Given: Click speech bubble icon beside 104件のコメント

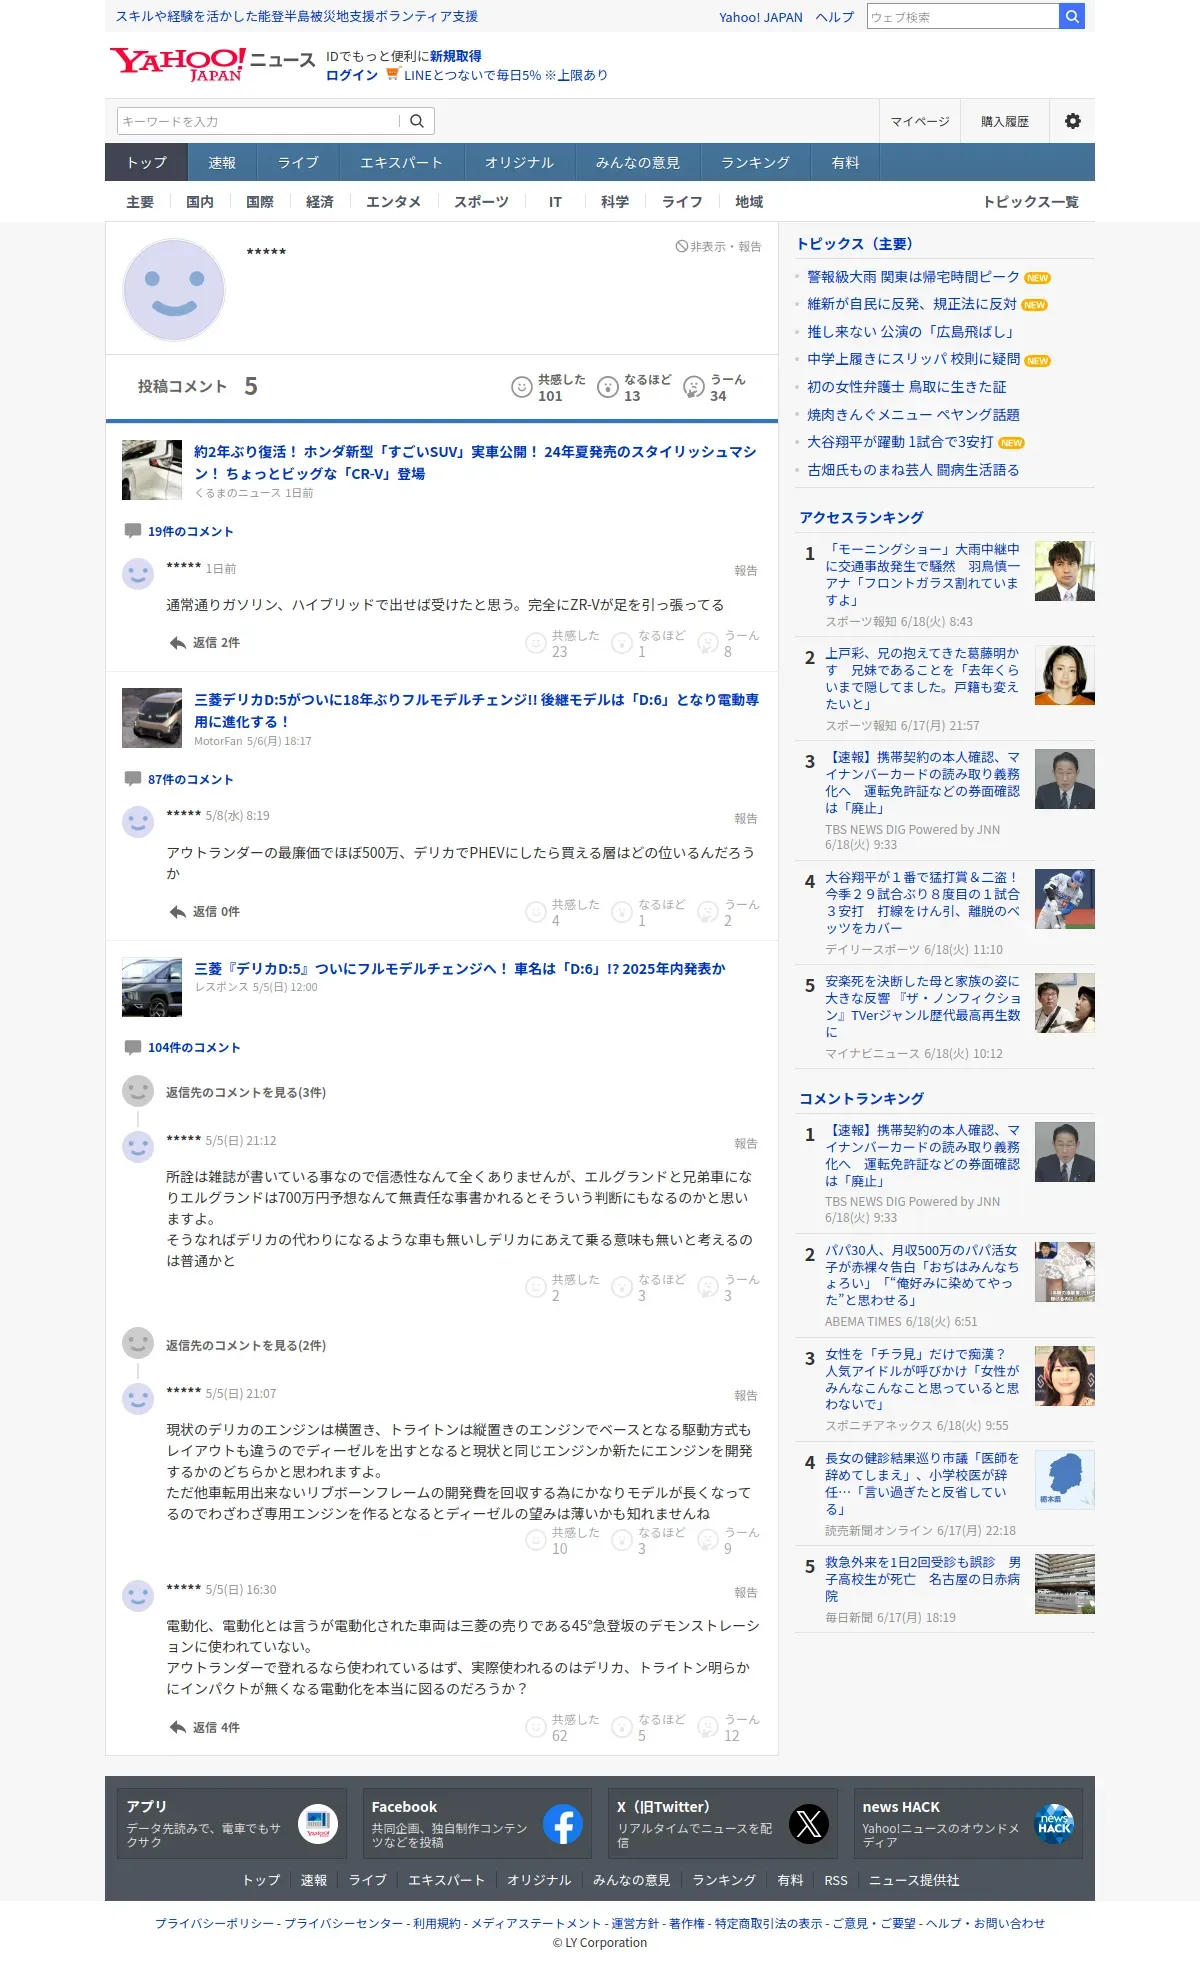Looking at the screenshot, I should [x=133, y=1047].
